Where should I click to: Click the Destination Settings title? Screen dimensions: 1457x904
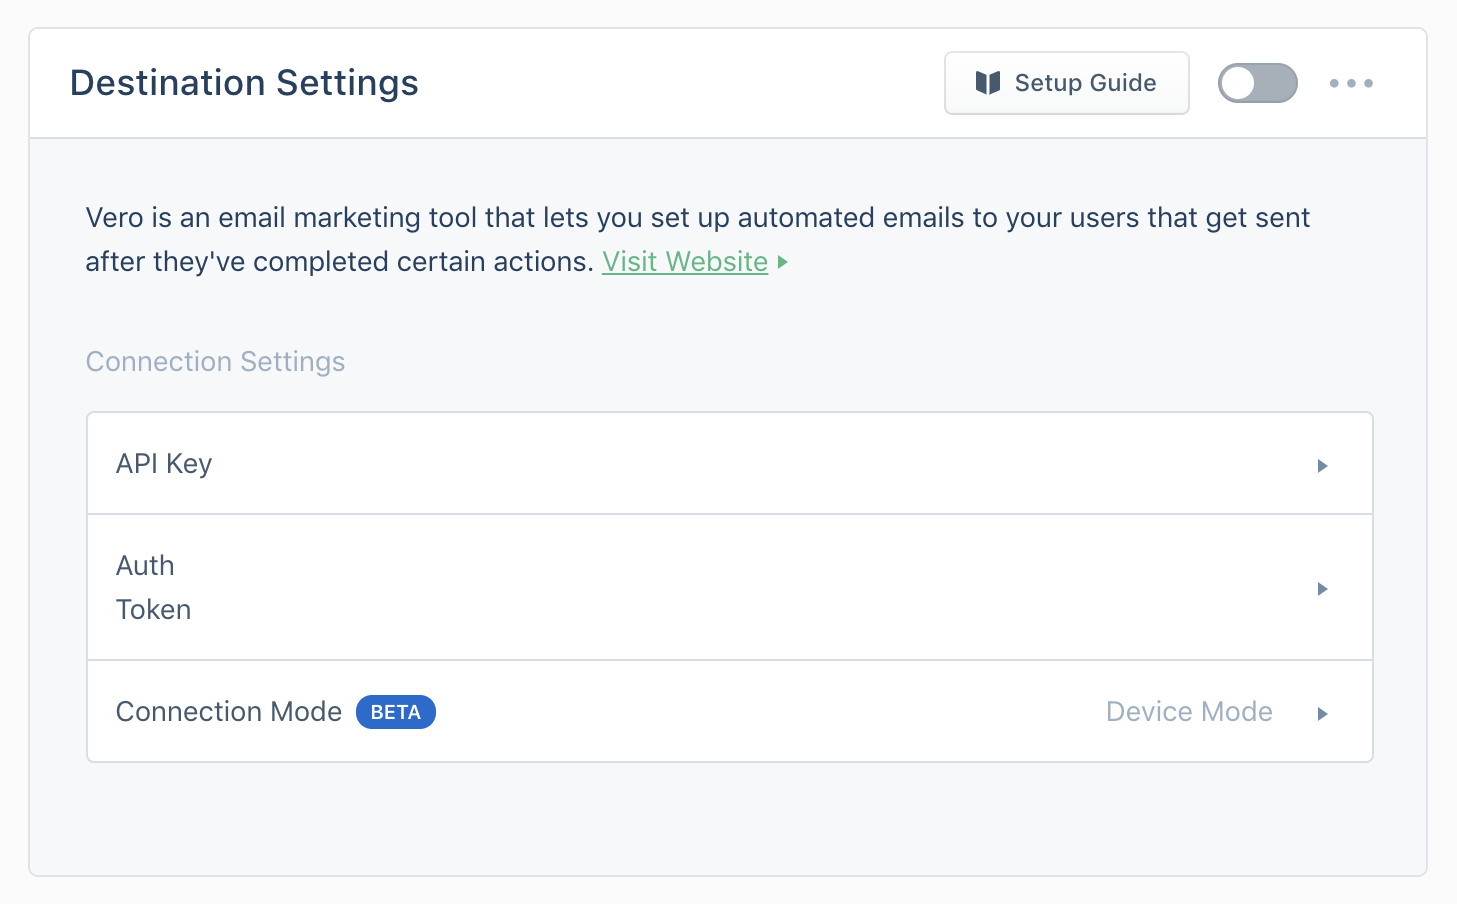point(244,83)
